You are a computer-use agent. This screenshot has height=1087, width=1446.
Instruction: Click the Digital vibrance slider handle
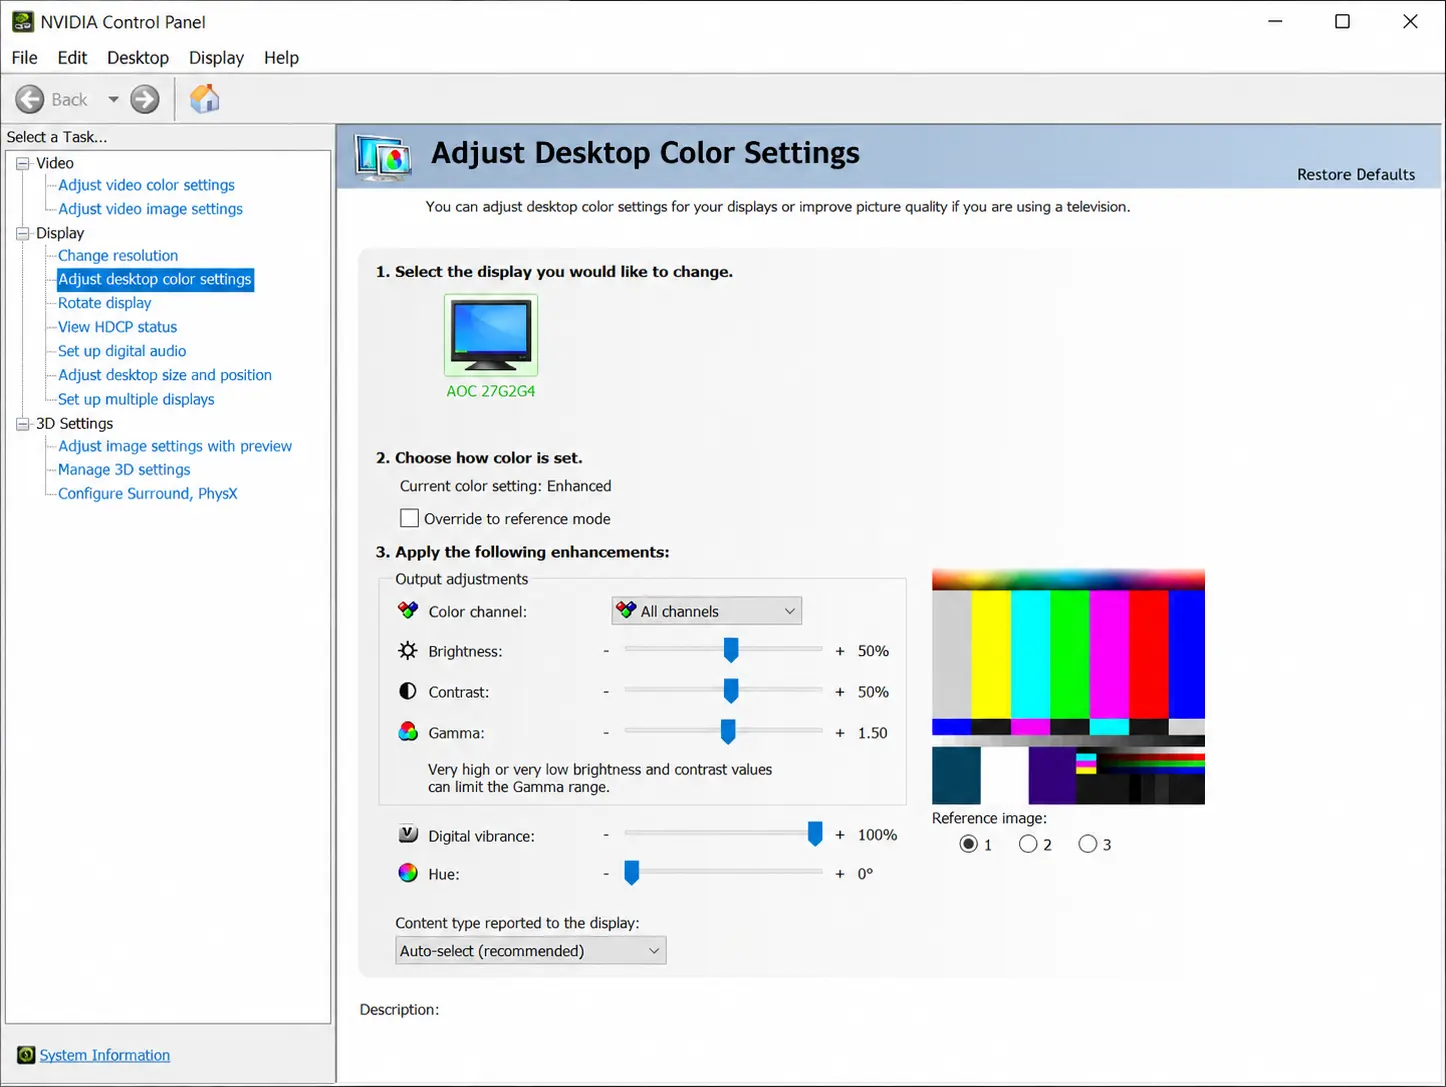point(815,834)
